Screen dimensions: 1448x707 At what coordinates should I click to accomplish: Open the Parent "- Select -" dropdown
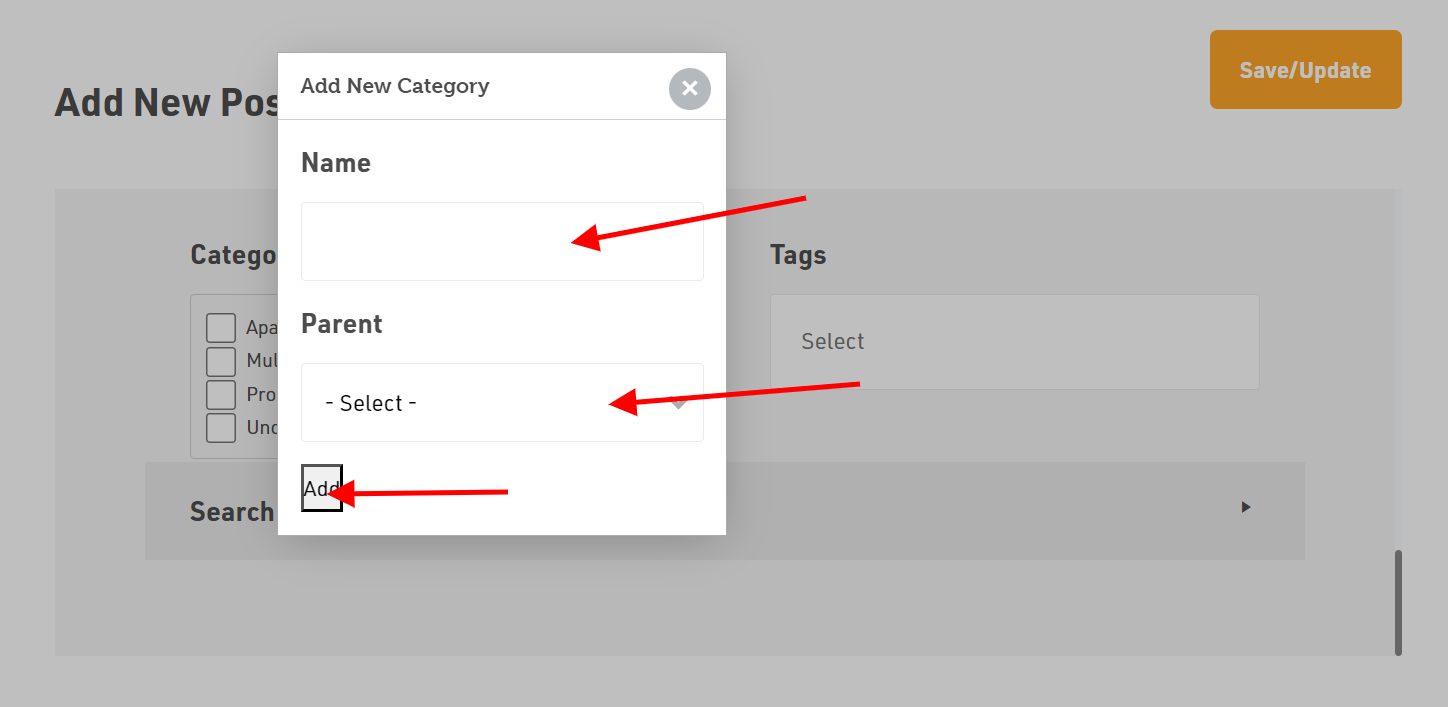pos(502,403)
